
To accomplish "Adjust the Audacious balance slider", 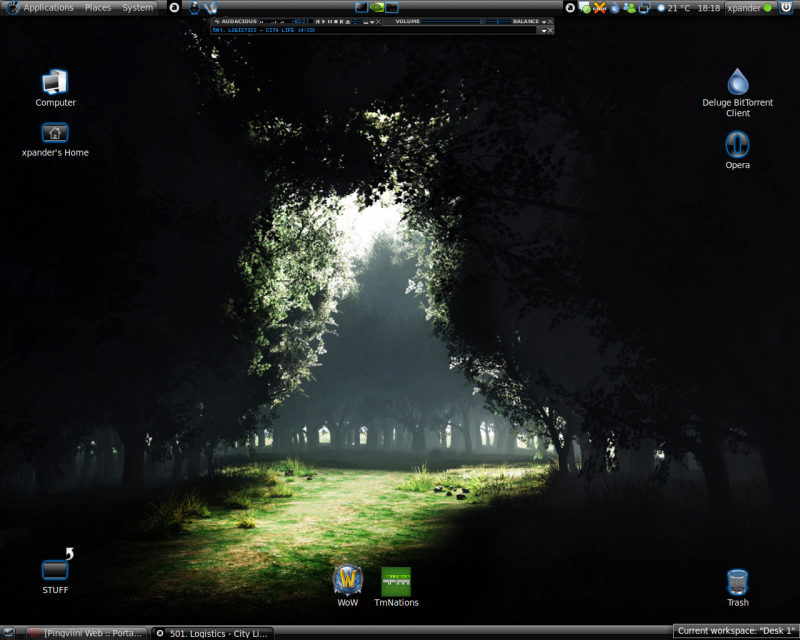I will coord(497,21).
